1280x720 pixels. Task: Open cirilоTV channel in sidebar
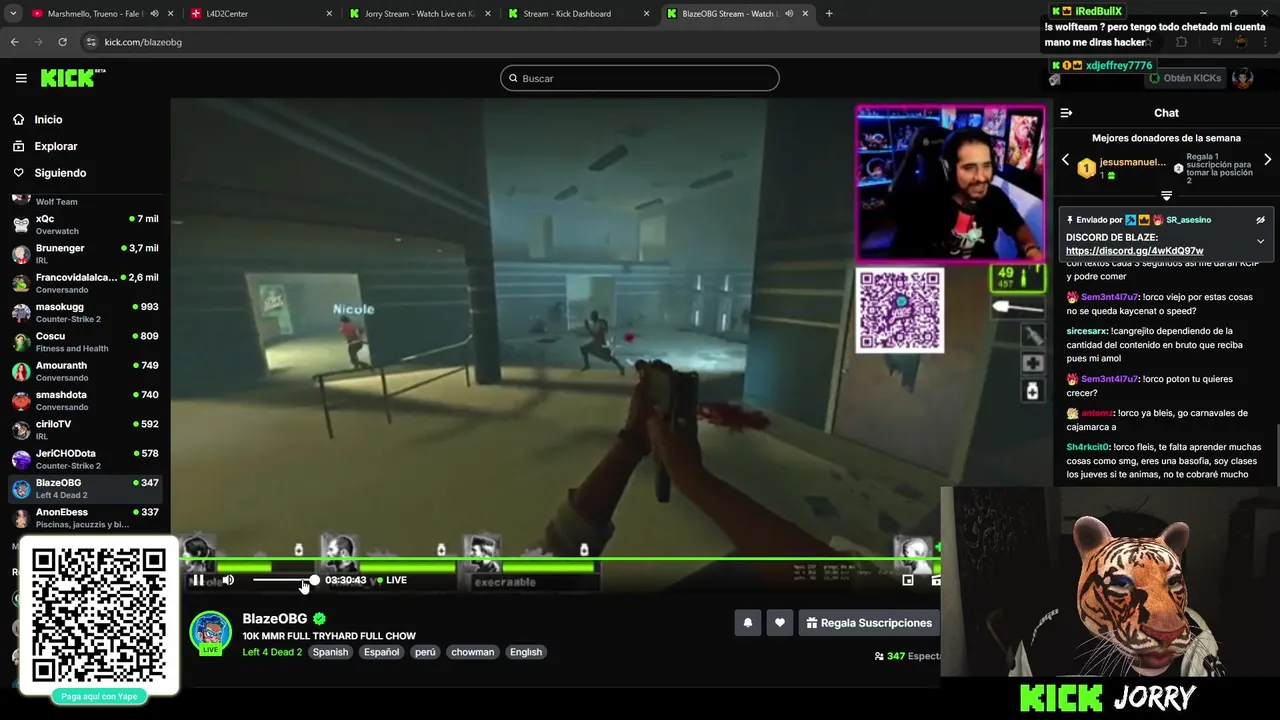85,429
